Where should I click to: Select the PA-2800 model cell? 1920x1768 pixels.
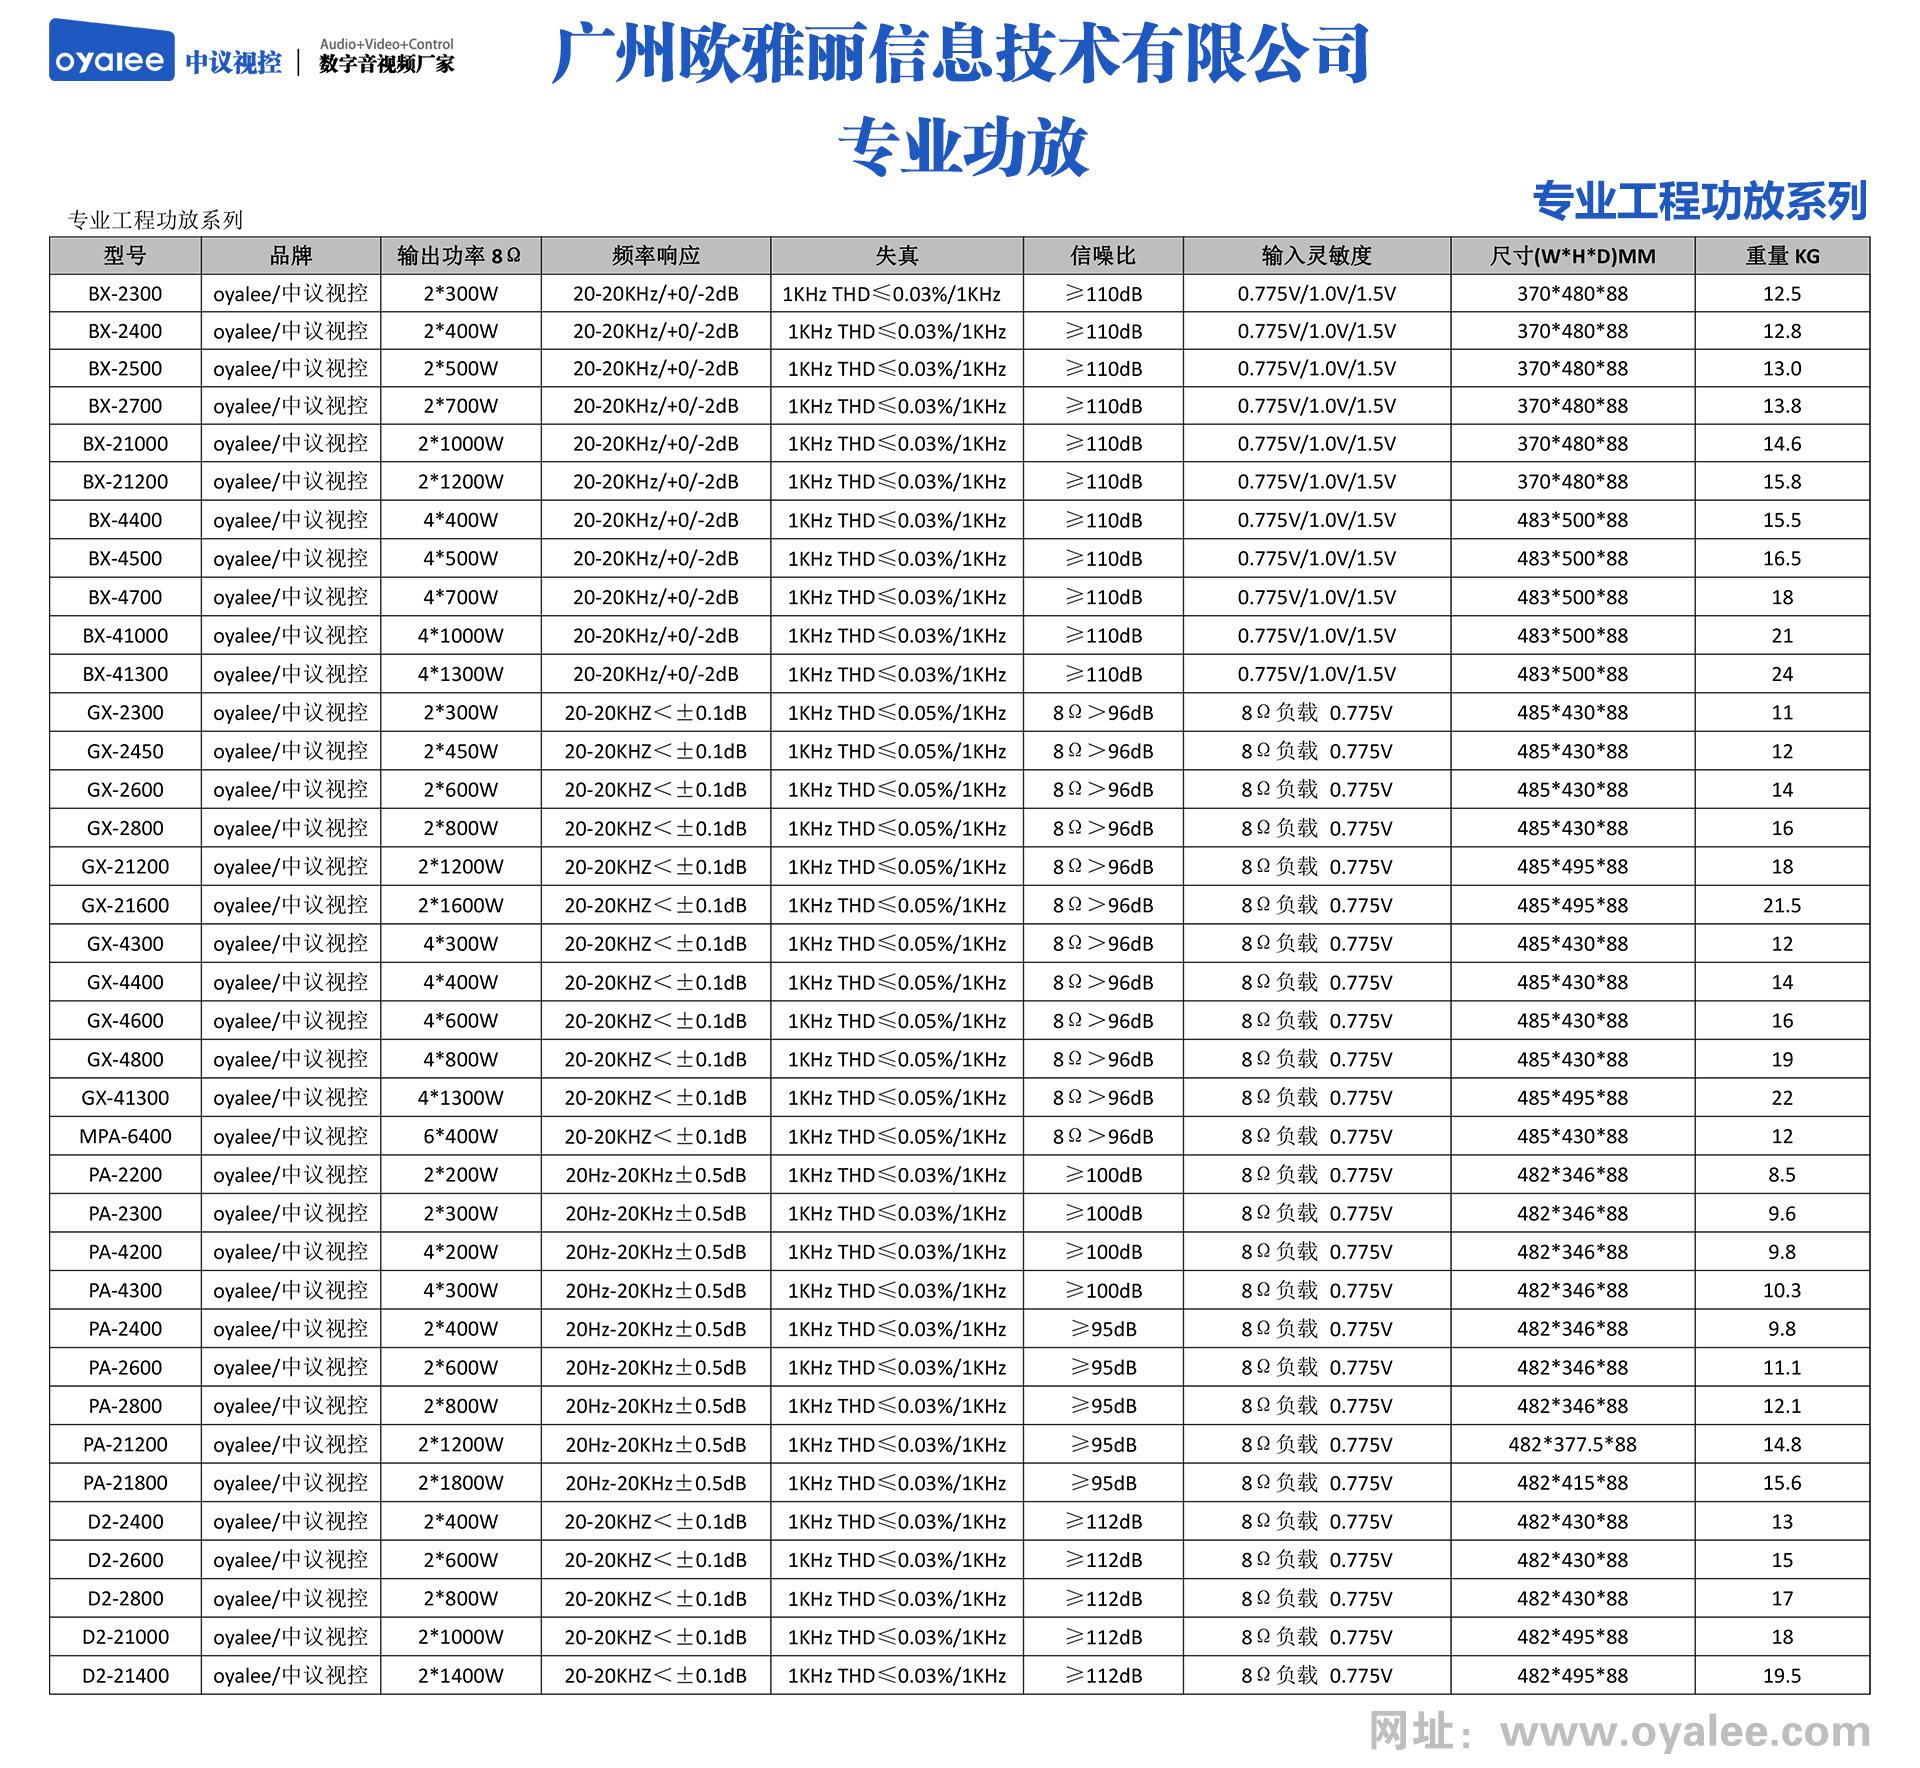click(125, 1405)
